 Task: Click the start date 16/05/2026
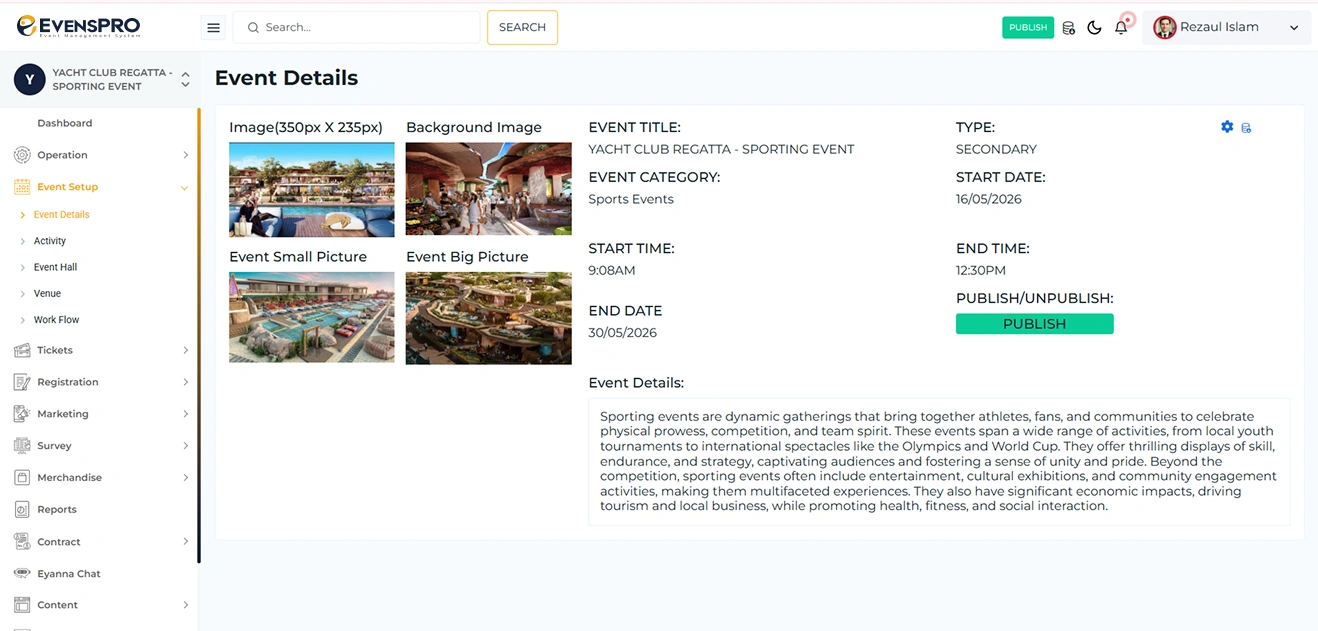click(989, 199)
